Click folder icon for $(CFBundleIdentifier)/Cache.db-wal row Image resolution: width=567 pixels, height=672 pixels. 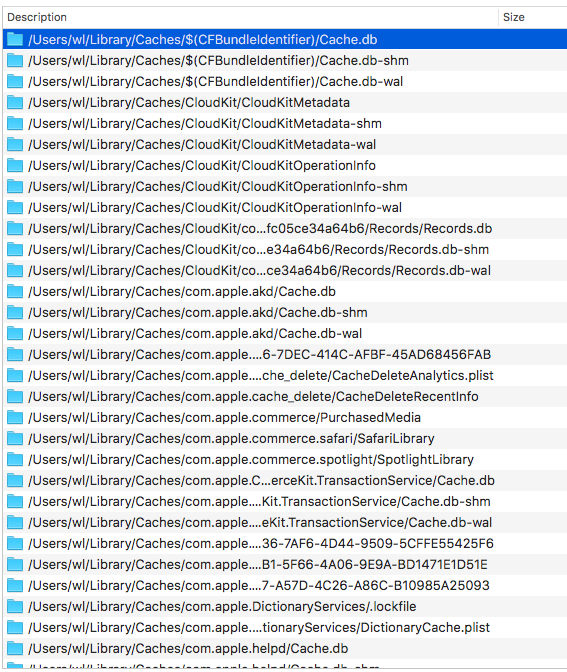click(x=15, y=81)
